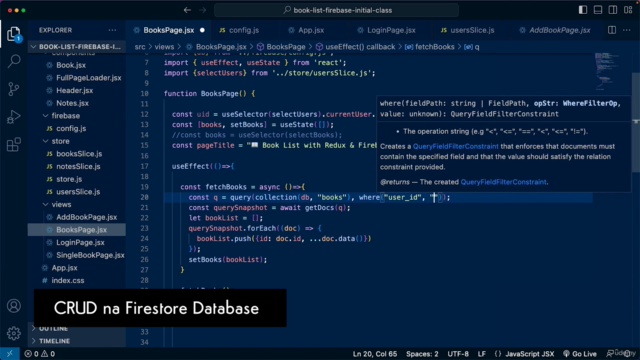
Task: Select the BooksPage.jsx tab
Action: point(169,30)
